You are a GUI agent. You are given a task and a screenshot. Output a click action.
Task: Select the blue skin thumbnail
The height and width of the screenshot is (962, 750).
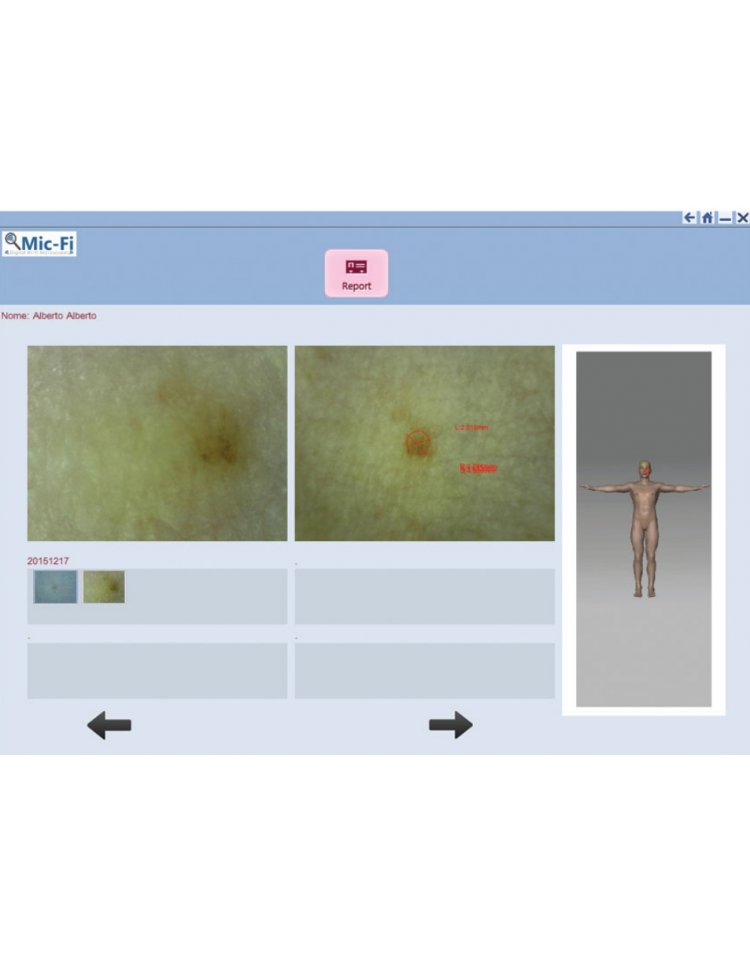coord(55,587)
